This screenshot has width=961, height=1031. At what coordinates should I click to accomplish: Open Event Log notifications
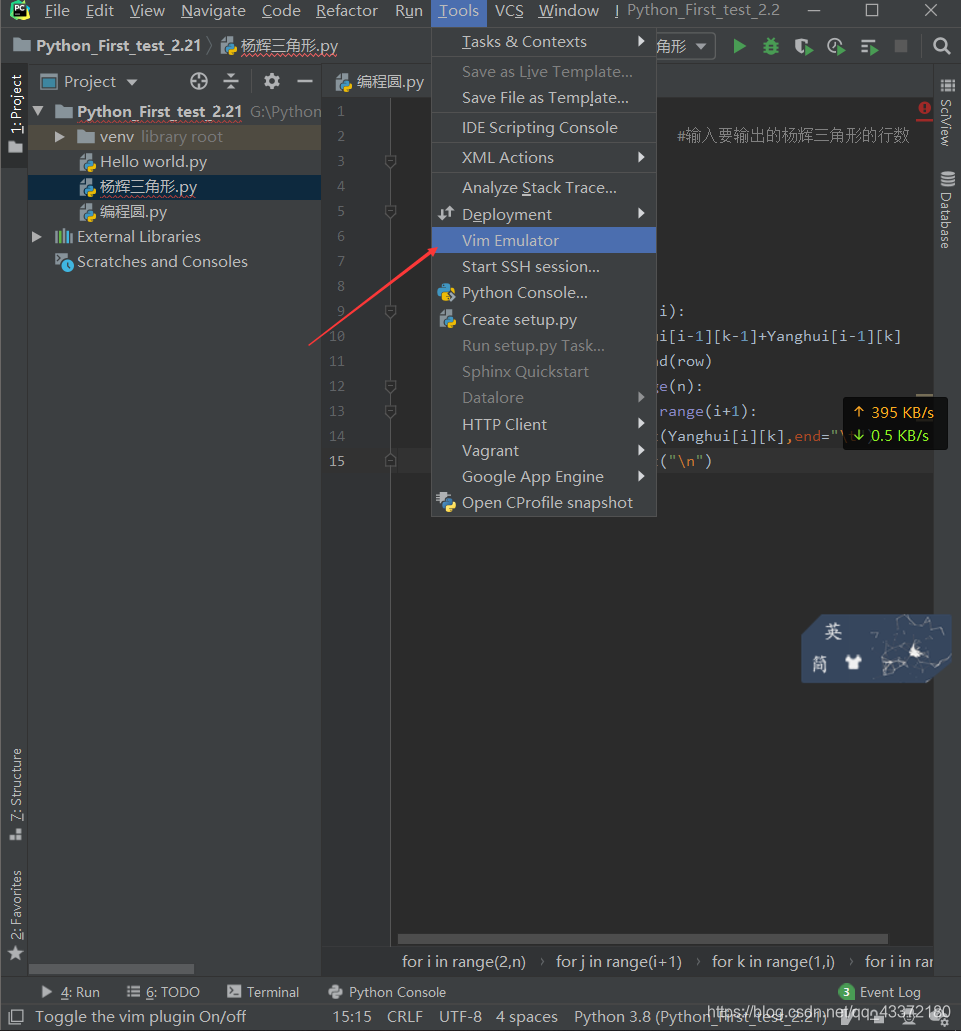tap(881, 992)
